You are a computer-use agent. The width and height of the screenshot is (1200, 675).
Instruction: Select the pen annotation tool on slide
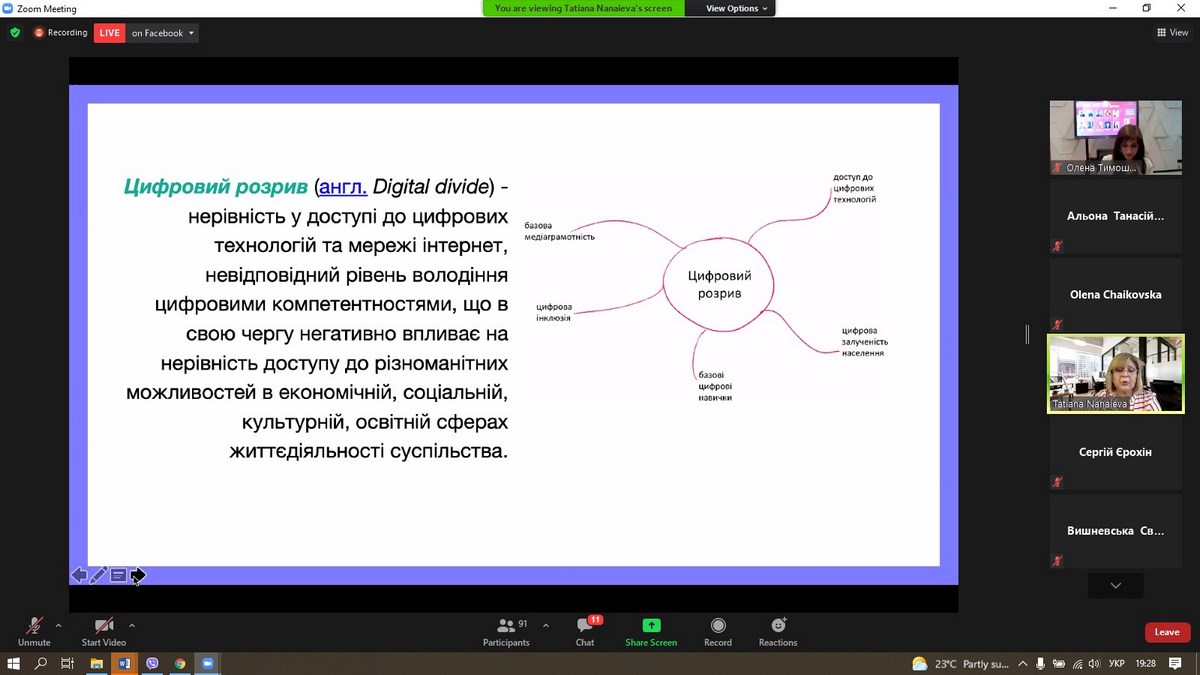pyautogui.click(x=98, y=575)
